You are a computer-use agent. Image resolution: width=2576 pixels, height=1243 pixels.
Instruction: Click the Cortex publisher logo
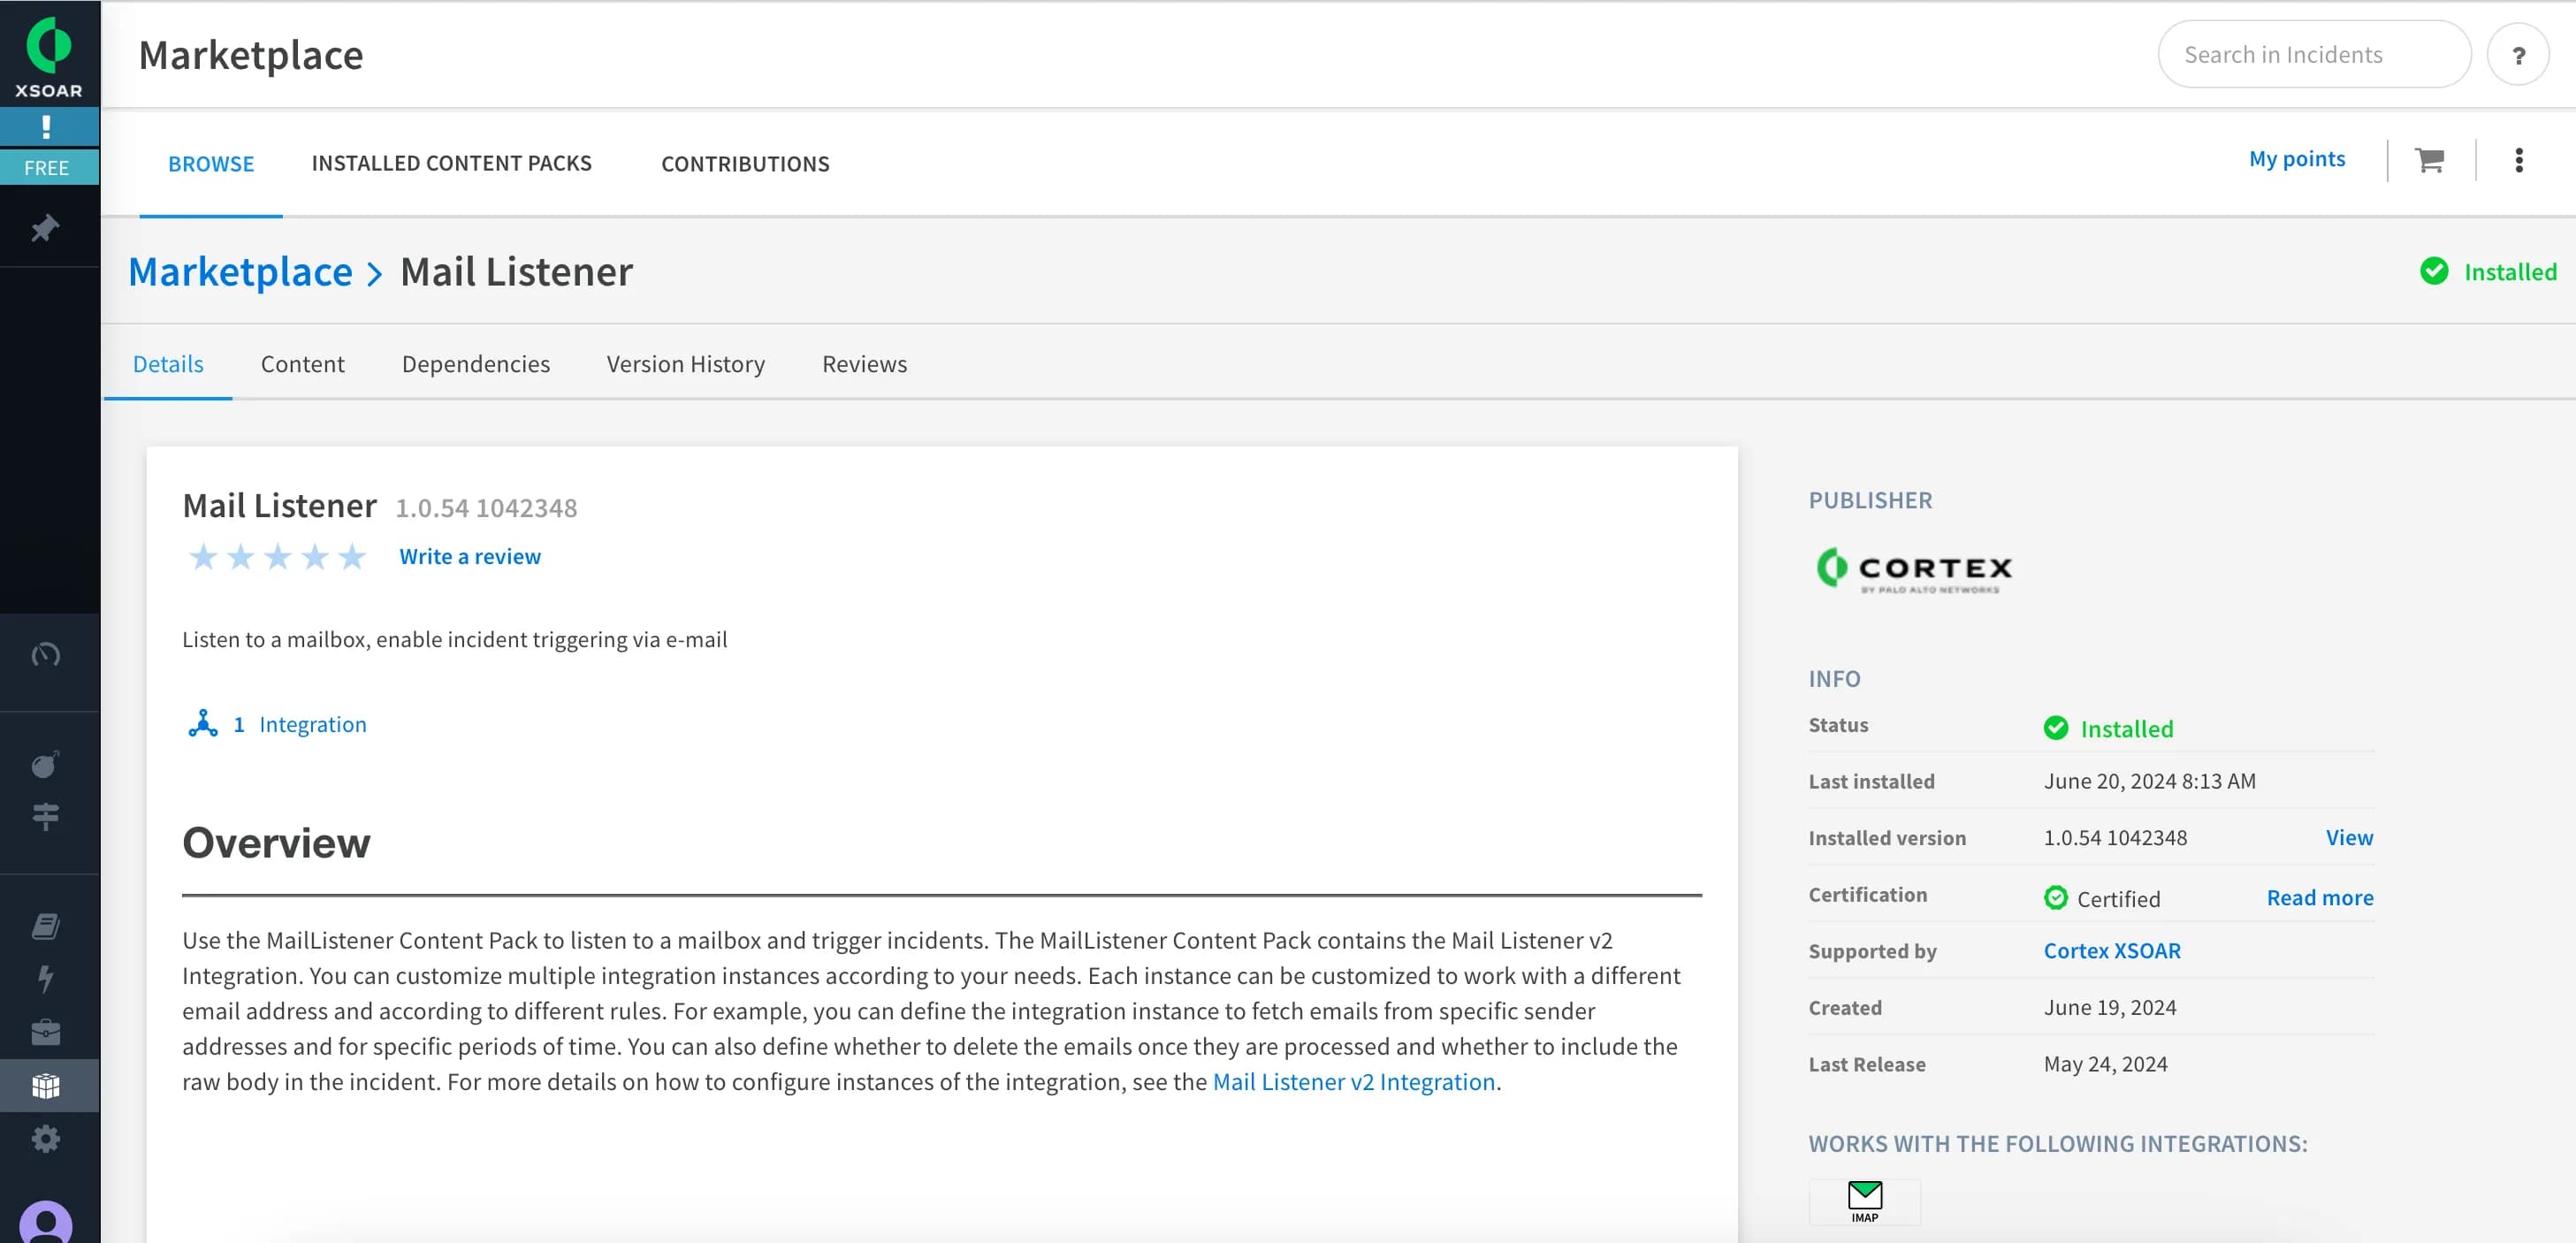[x=1913, y=570]
